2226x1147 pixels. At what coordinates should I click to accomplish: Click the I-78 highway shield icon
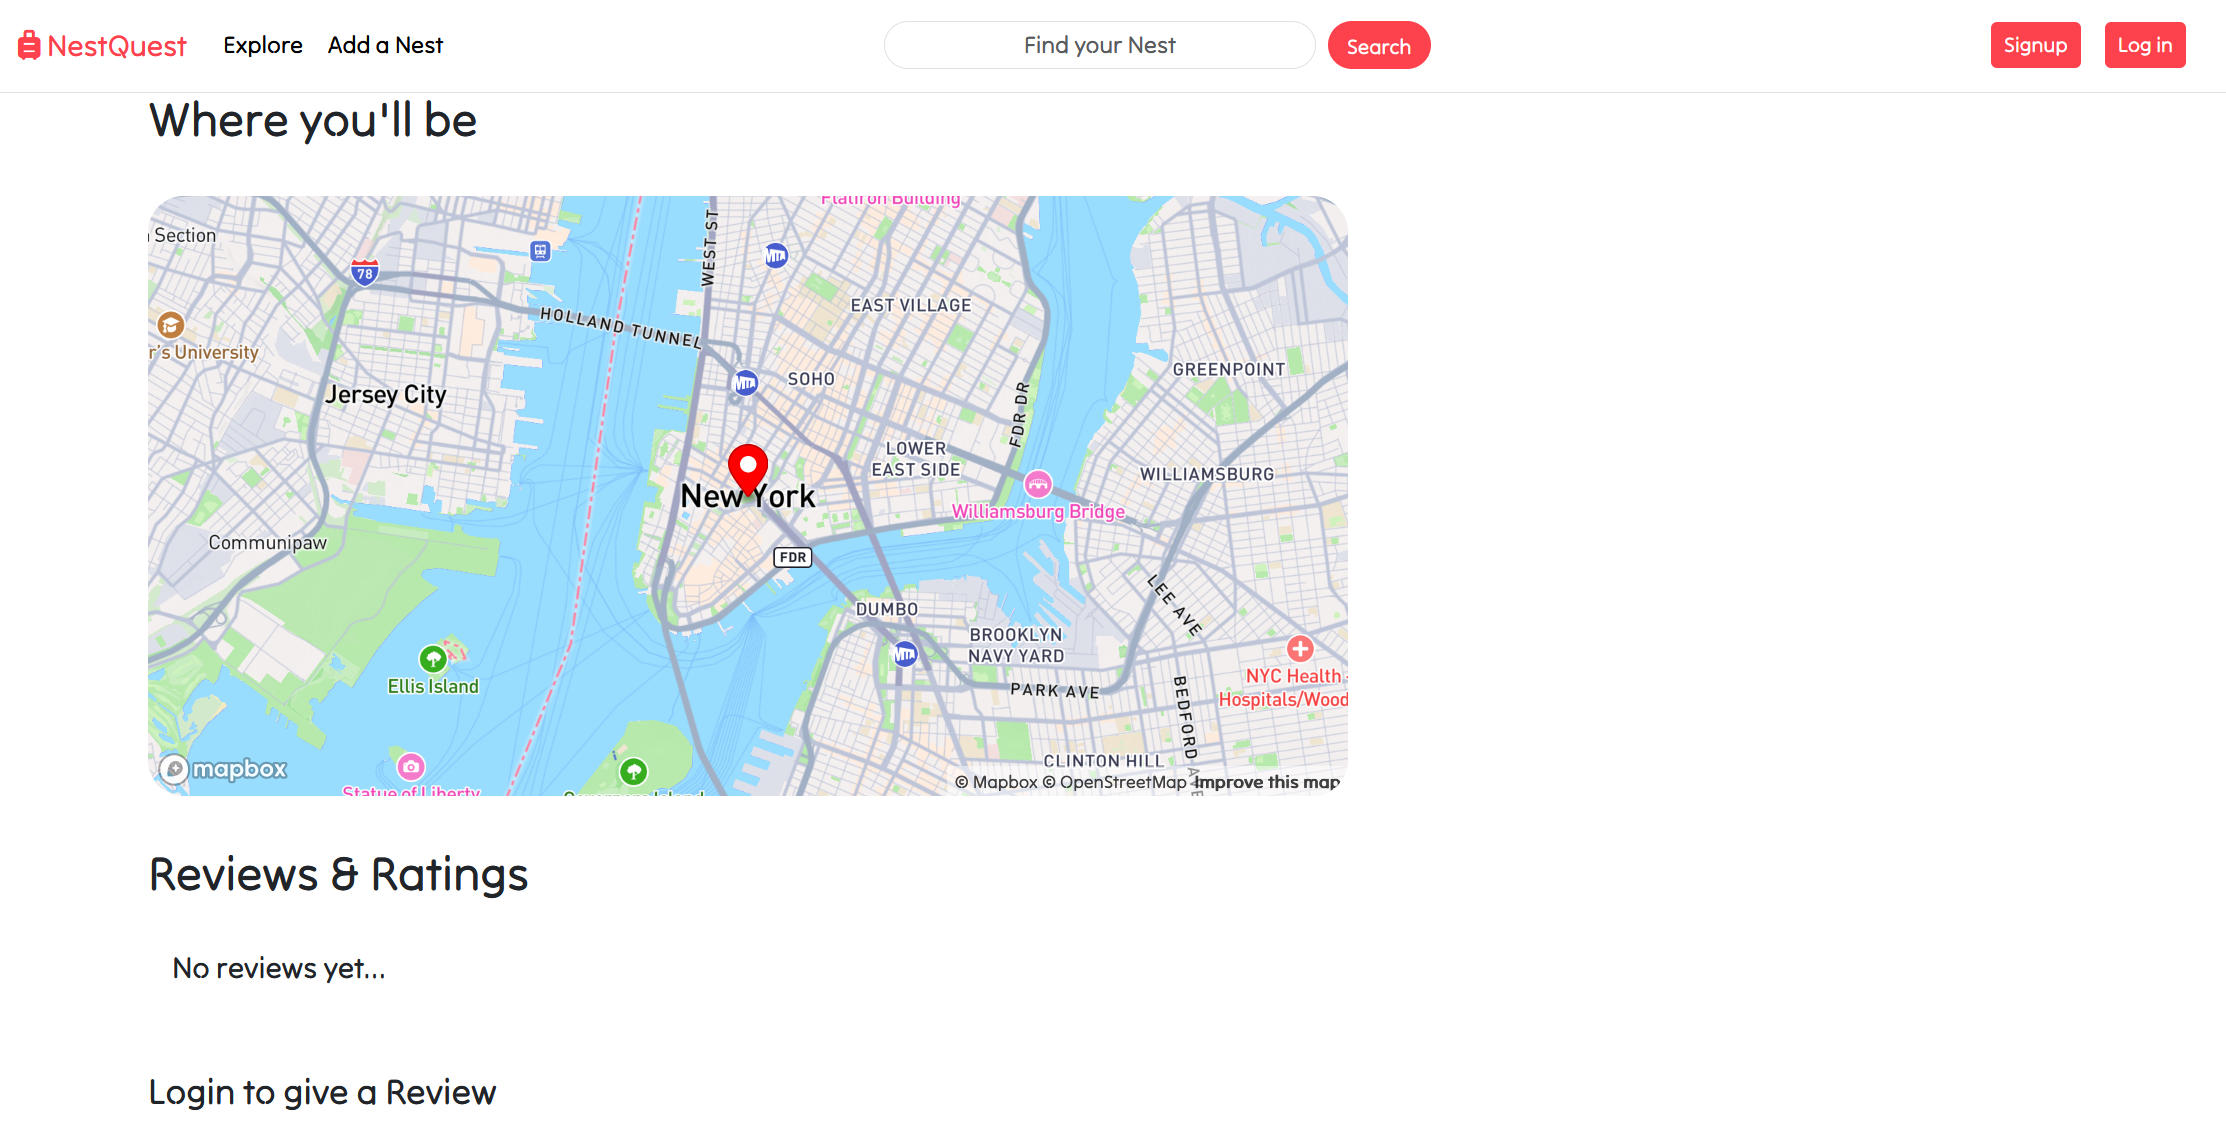tap(365, 272)
